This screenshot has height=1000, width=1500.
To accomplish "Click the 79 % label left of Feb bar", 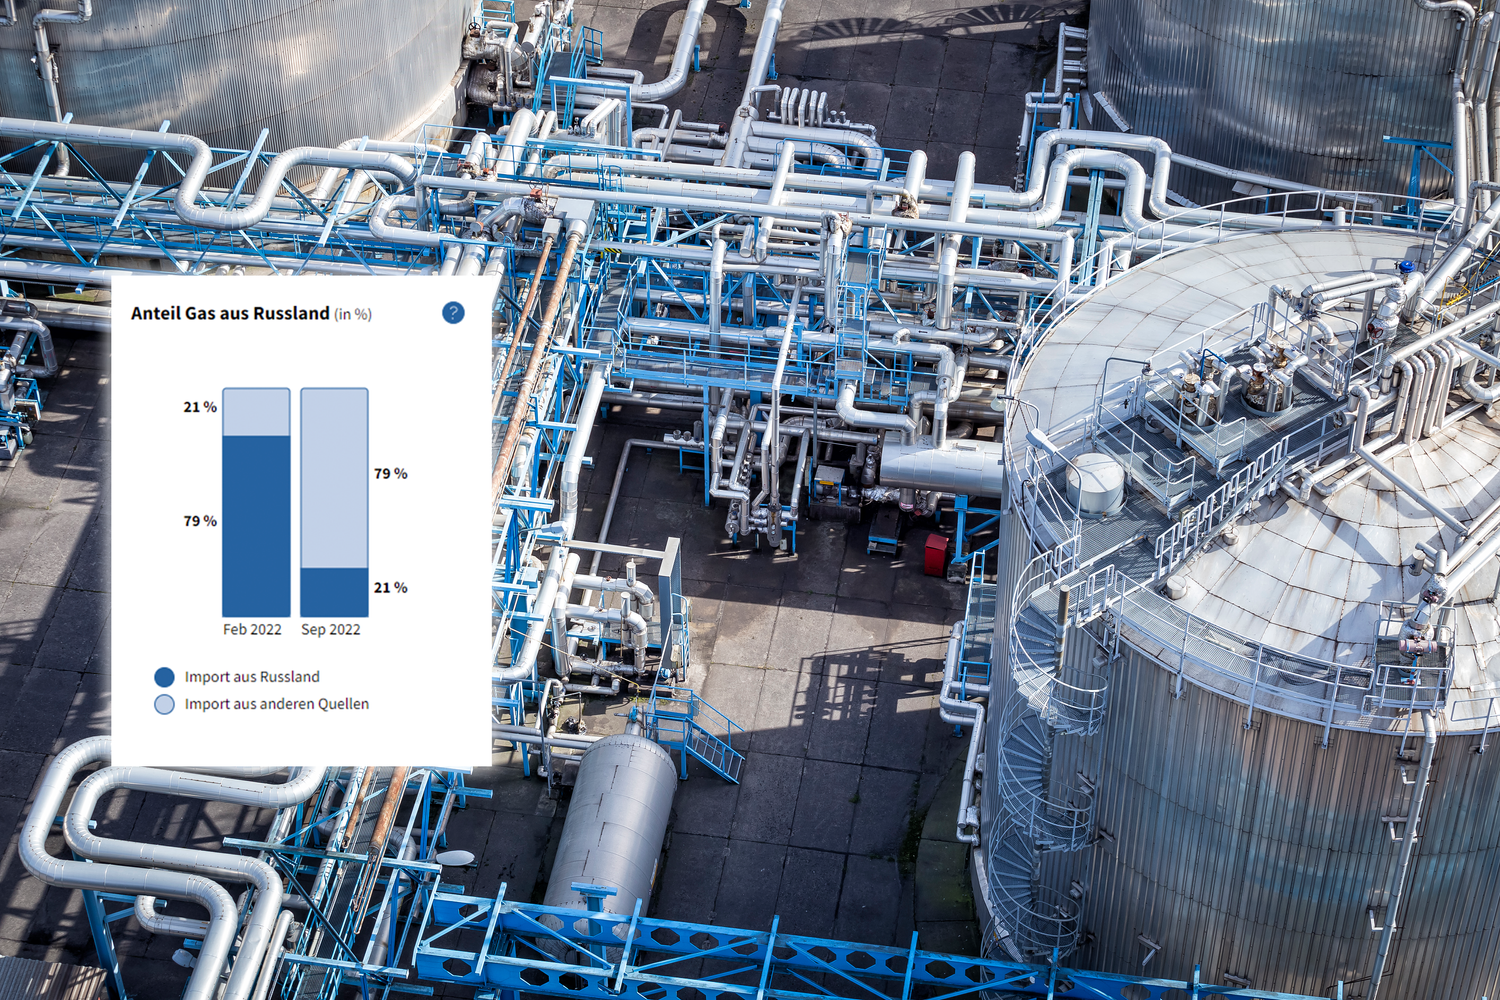I will coord(200,521).
